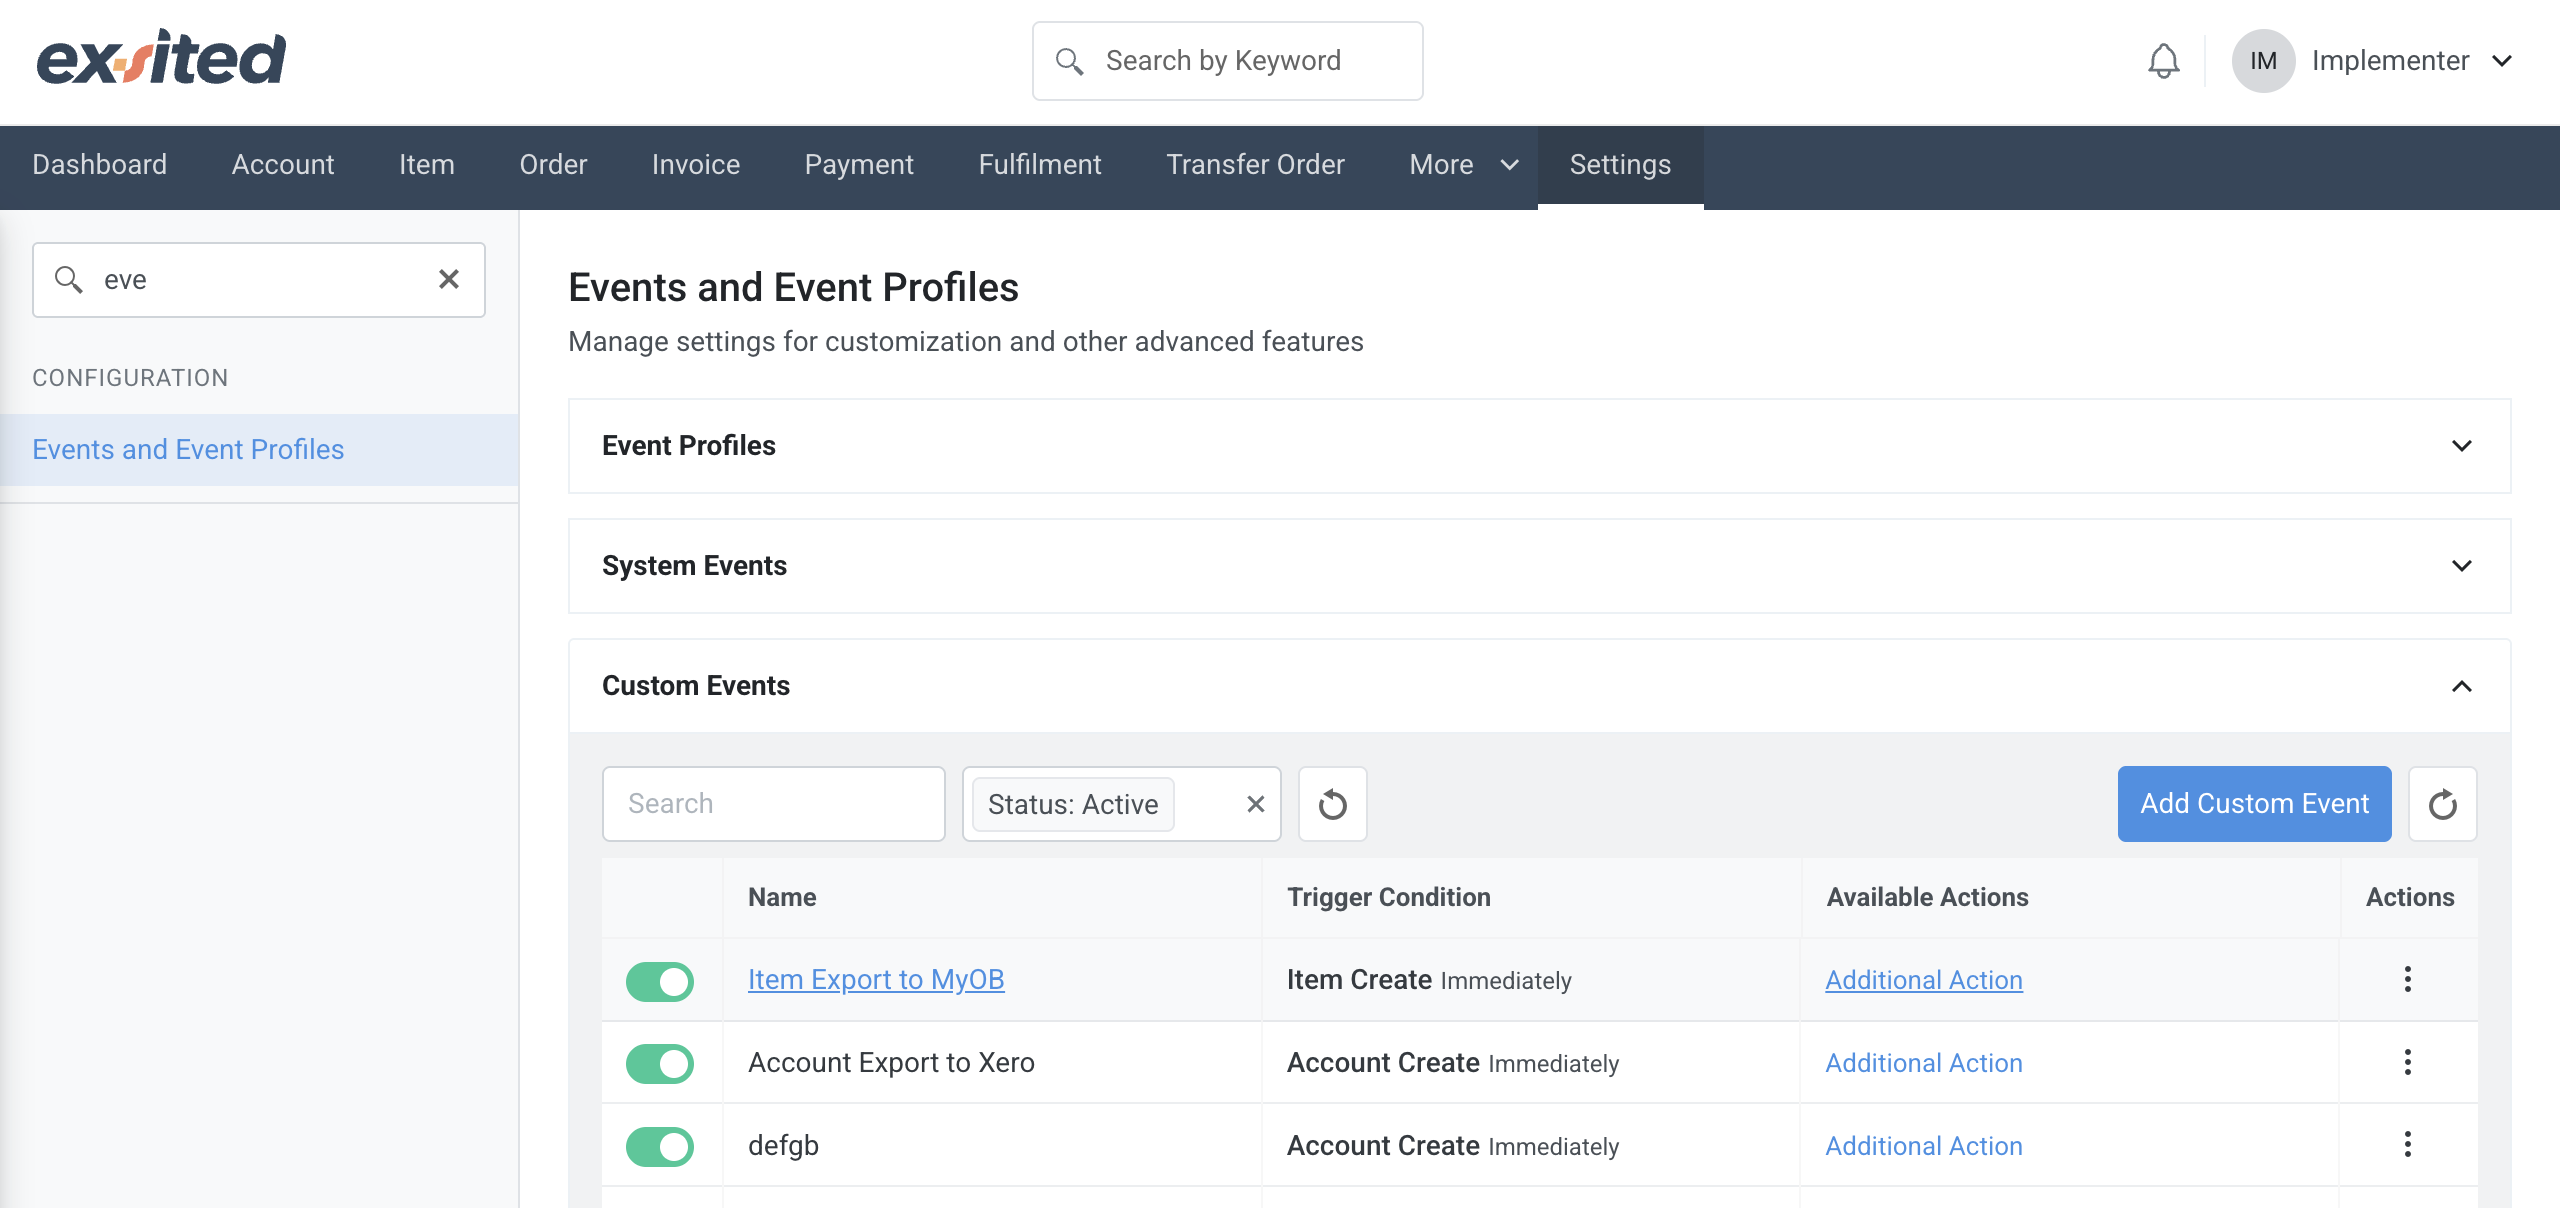2560x1208 pixels.
Task: Navigate to the Fulfilment tab
Action: [x=1040, y=165]
